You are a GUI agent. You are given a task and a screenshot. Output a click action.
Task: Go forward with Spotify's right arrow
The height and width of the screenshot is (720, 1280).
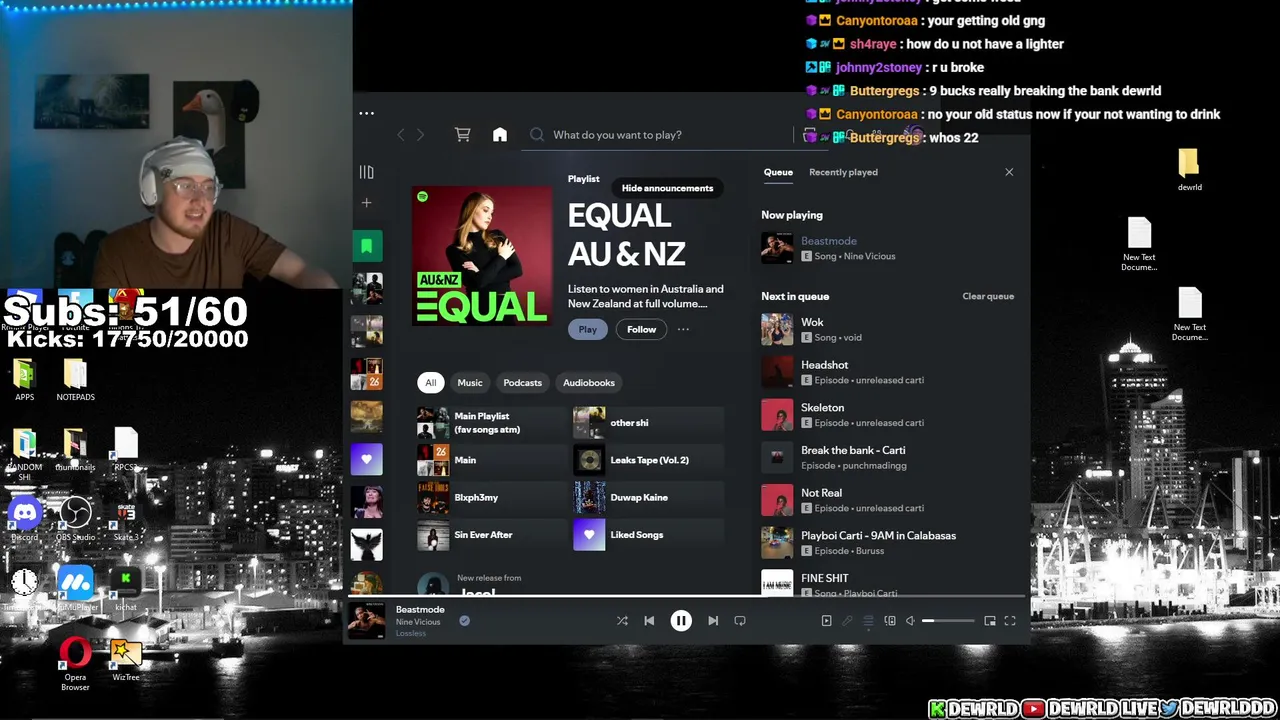coord(420,135)
